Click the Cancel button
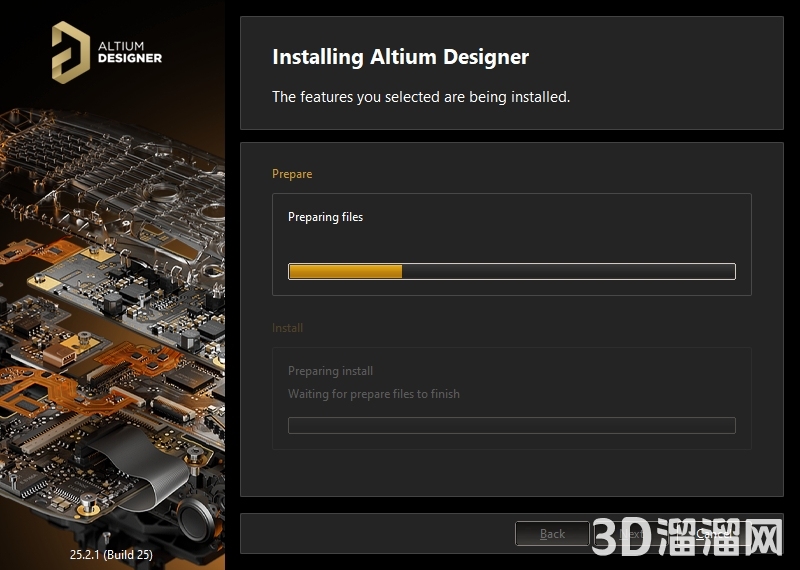Viewport: 800px width, 570px height. (x=714, y=534)
